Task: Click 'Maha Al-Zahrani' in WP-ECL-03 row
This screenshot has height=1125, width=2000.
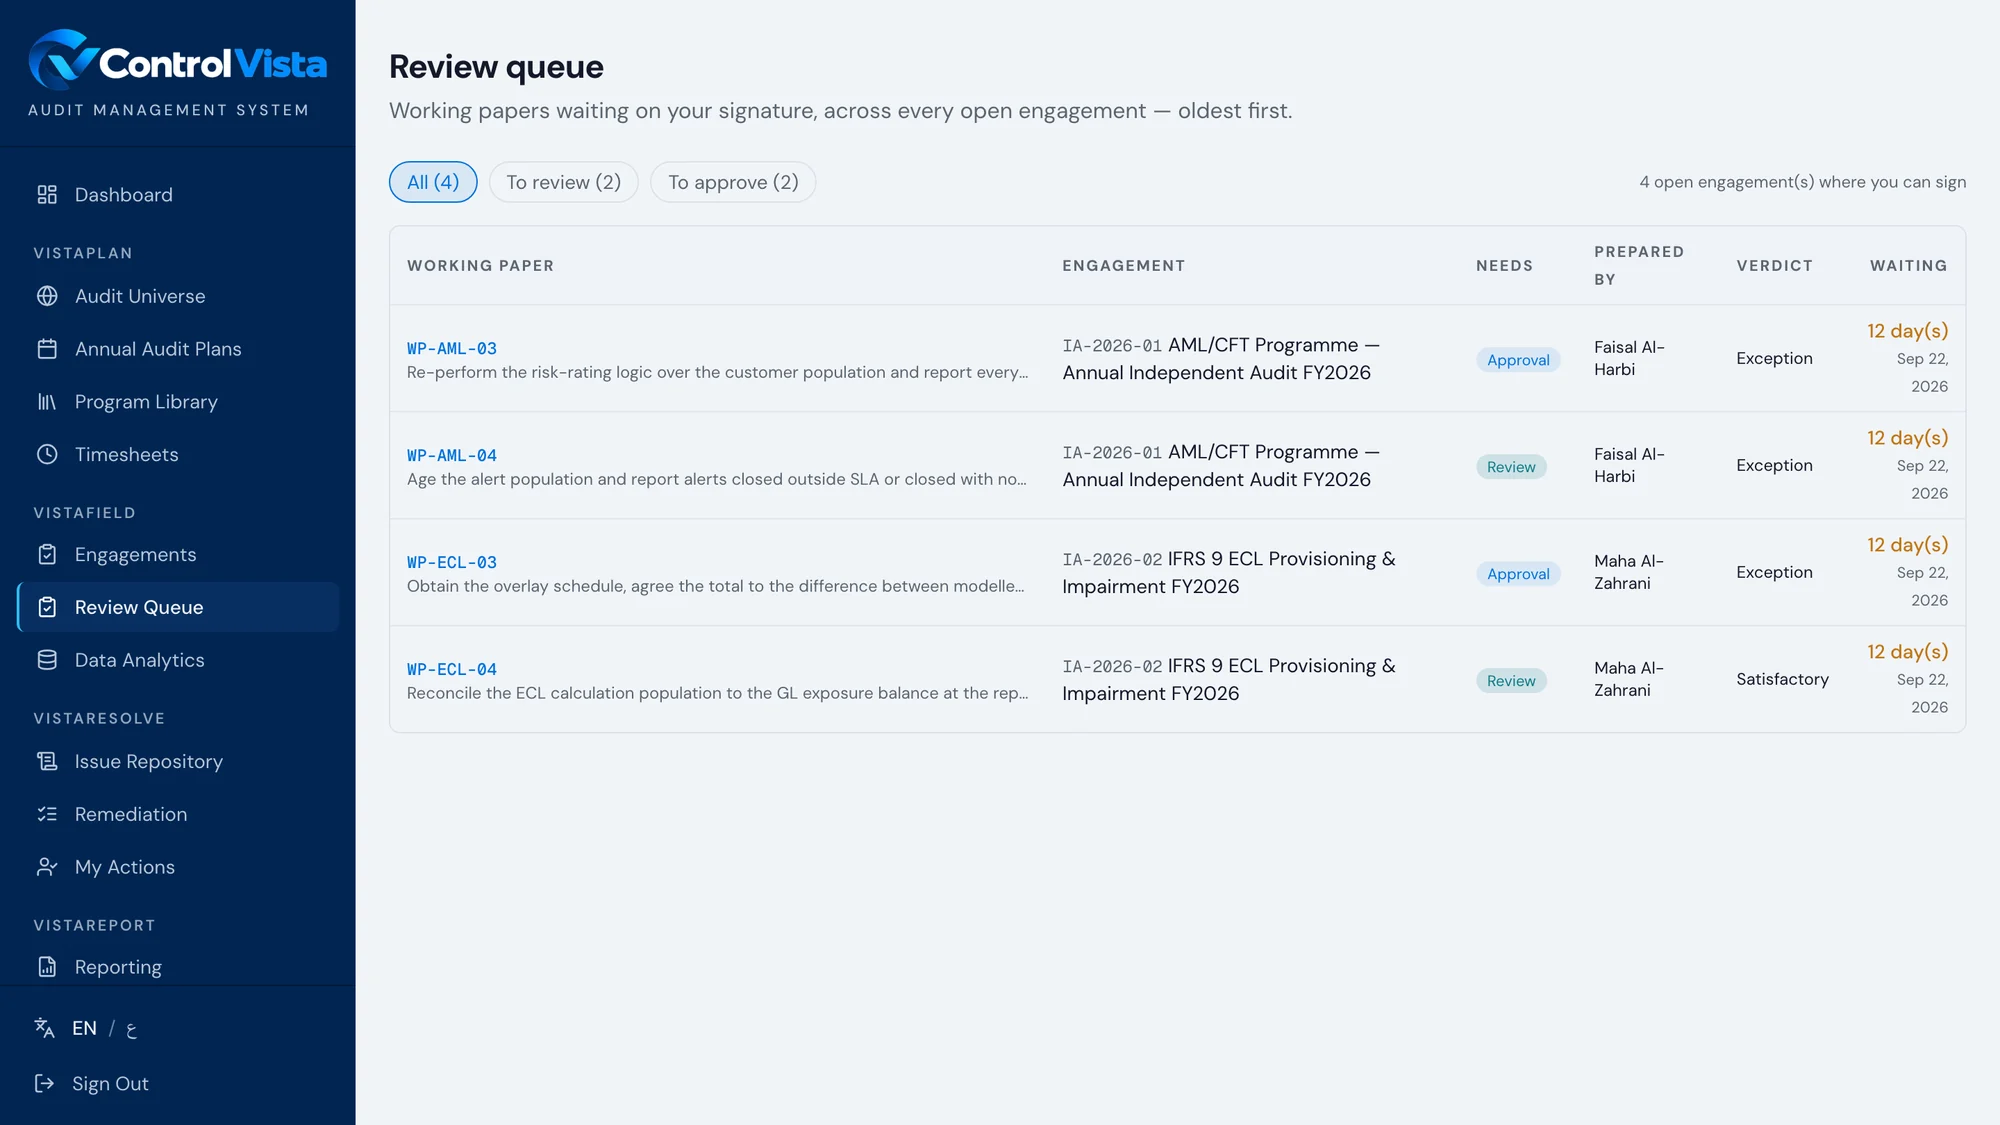Action: pos(1629,572)
